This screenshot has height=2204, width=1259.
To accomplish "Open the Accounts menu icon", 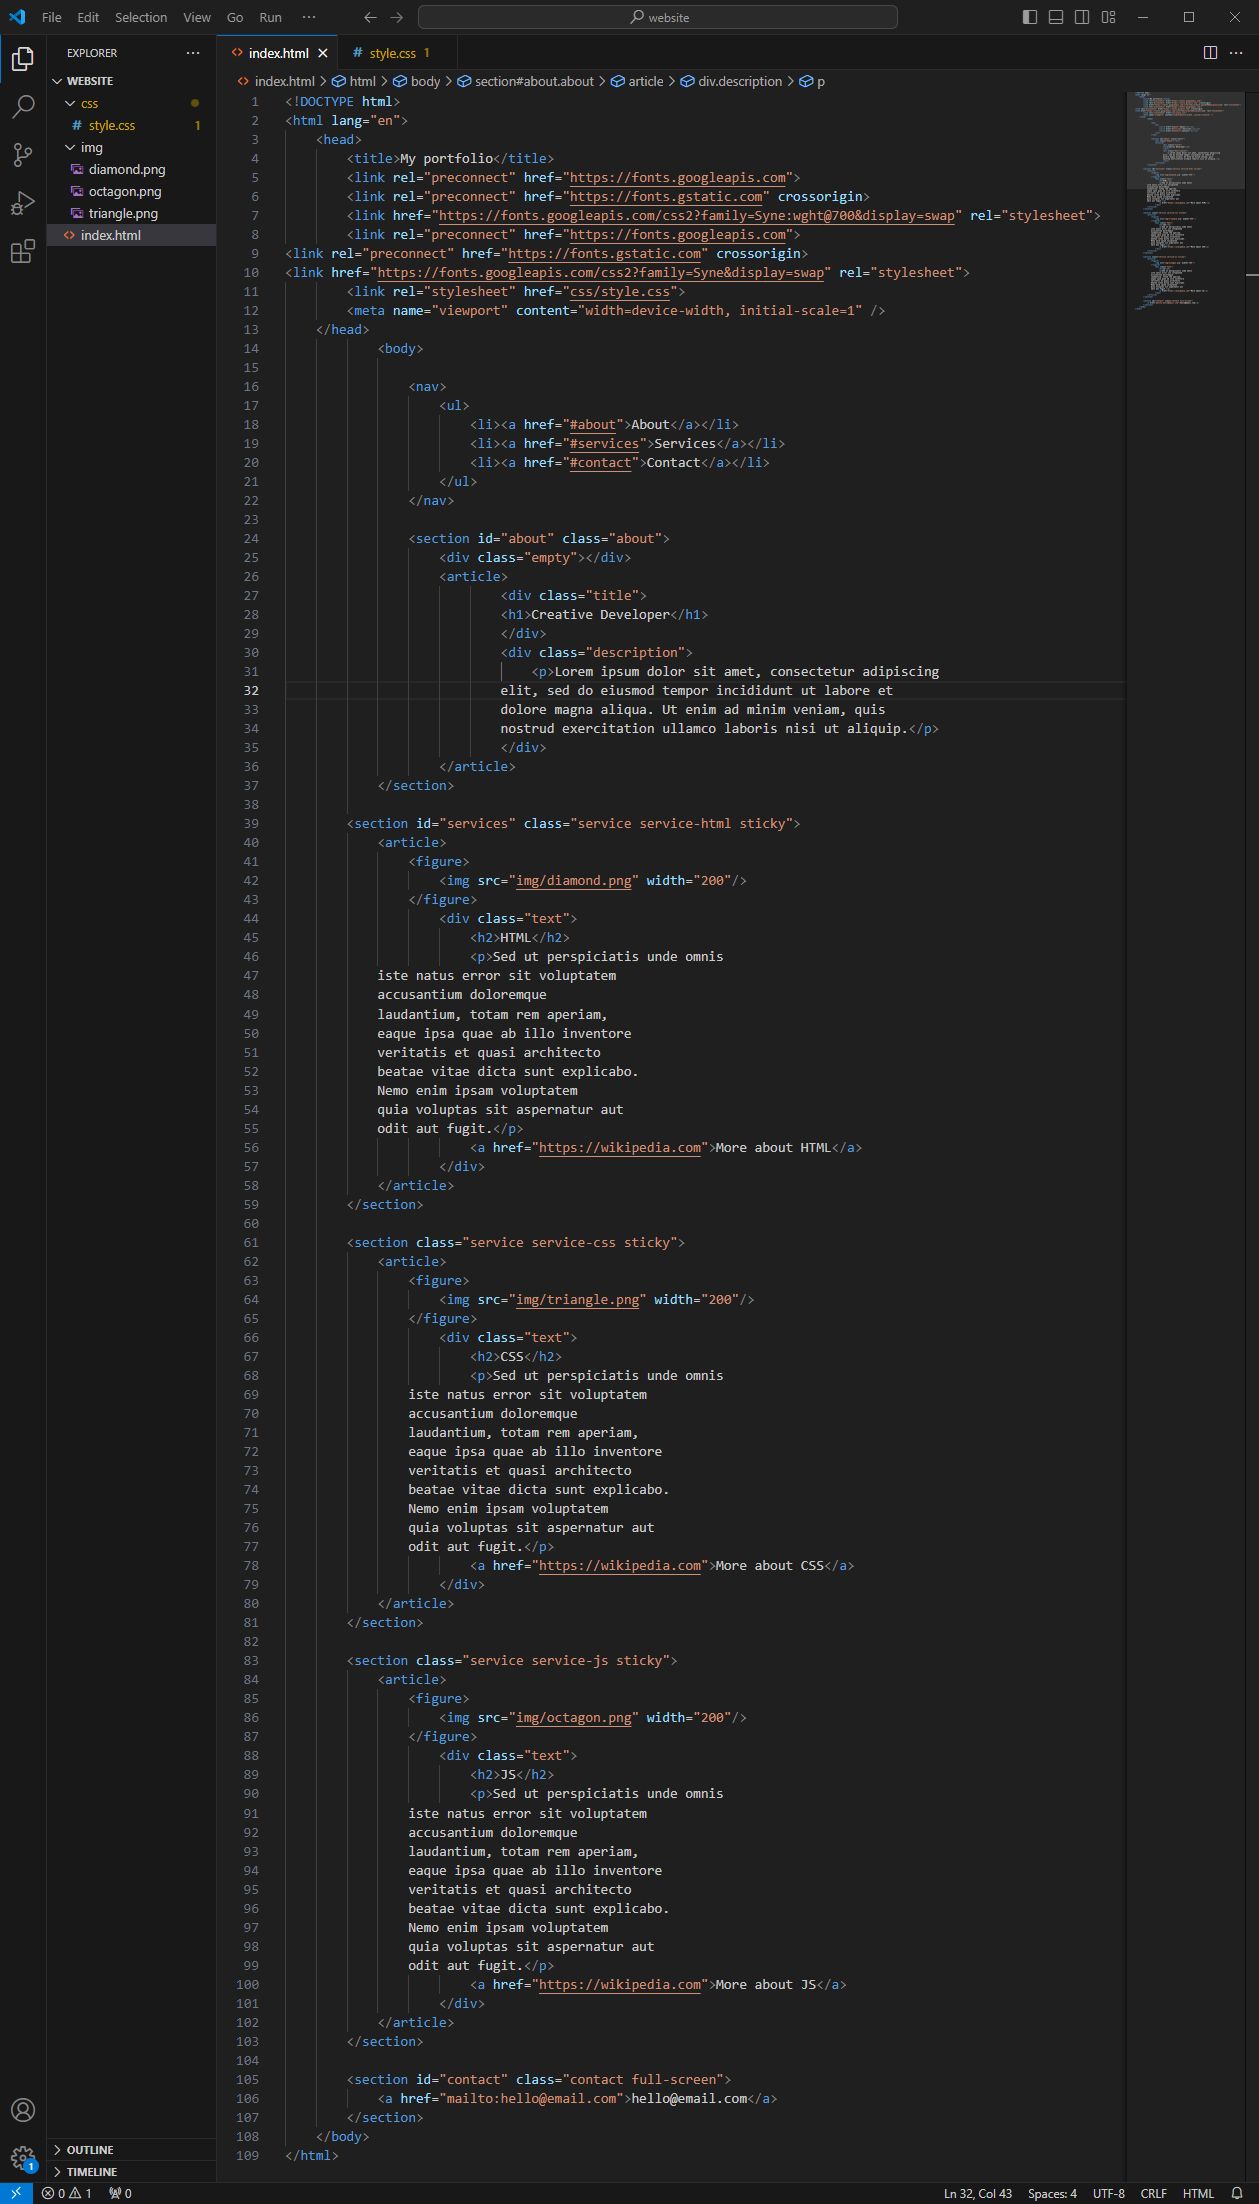I will tap(22, 2110).
